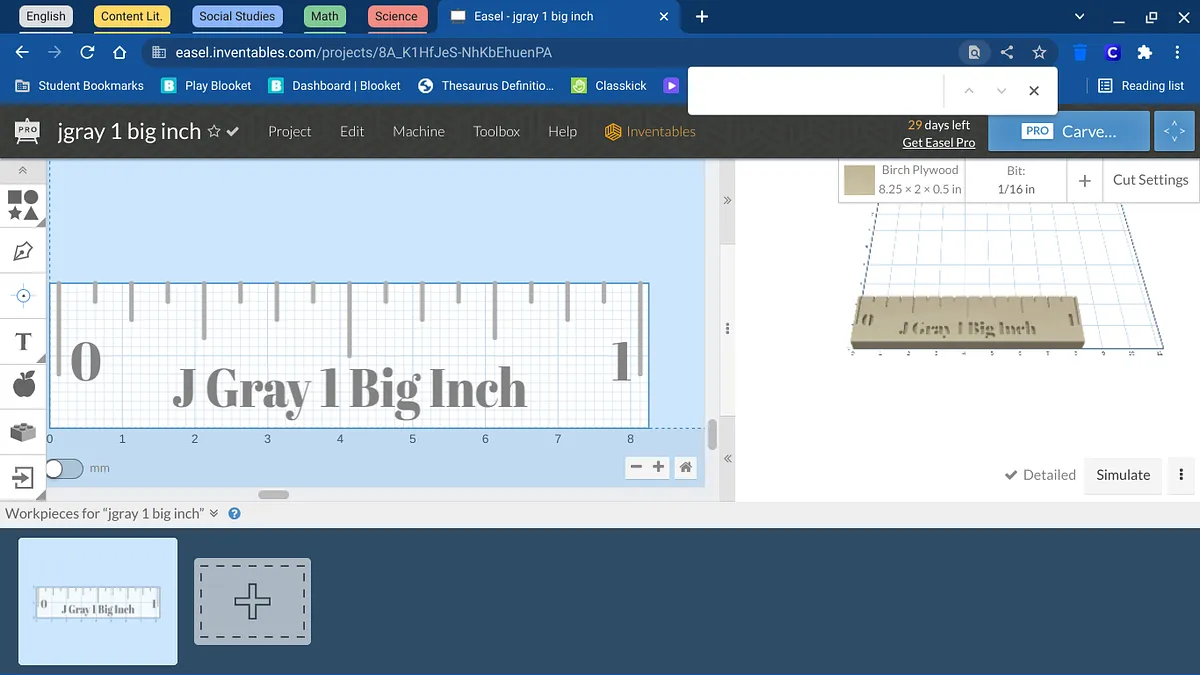Toggle the Detailed preview checkmark

coord(1040,475)
